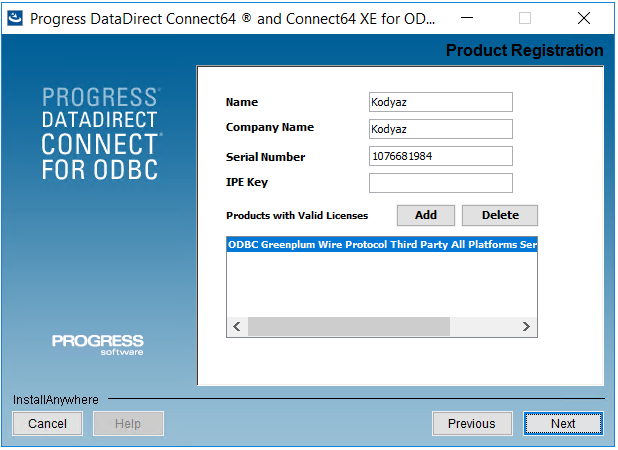
Task: Click the Delete button
Action: coord(500,215)
